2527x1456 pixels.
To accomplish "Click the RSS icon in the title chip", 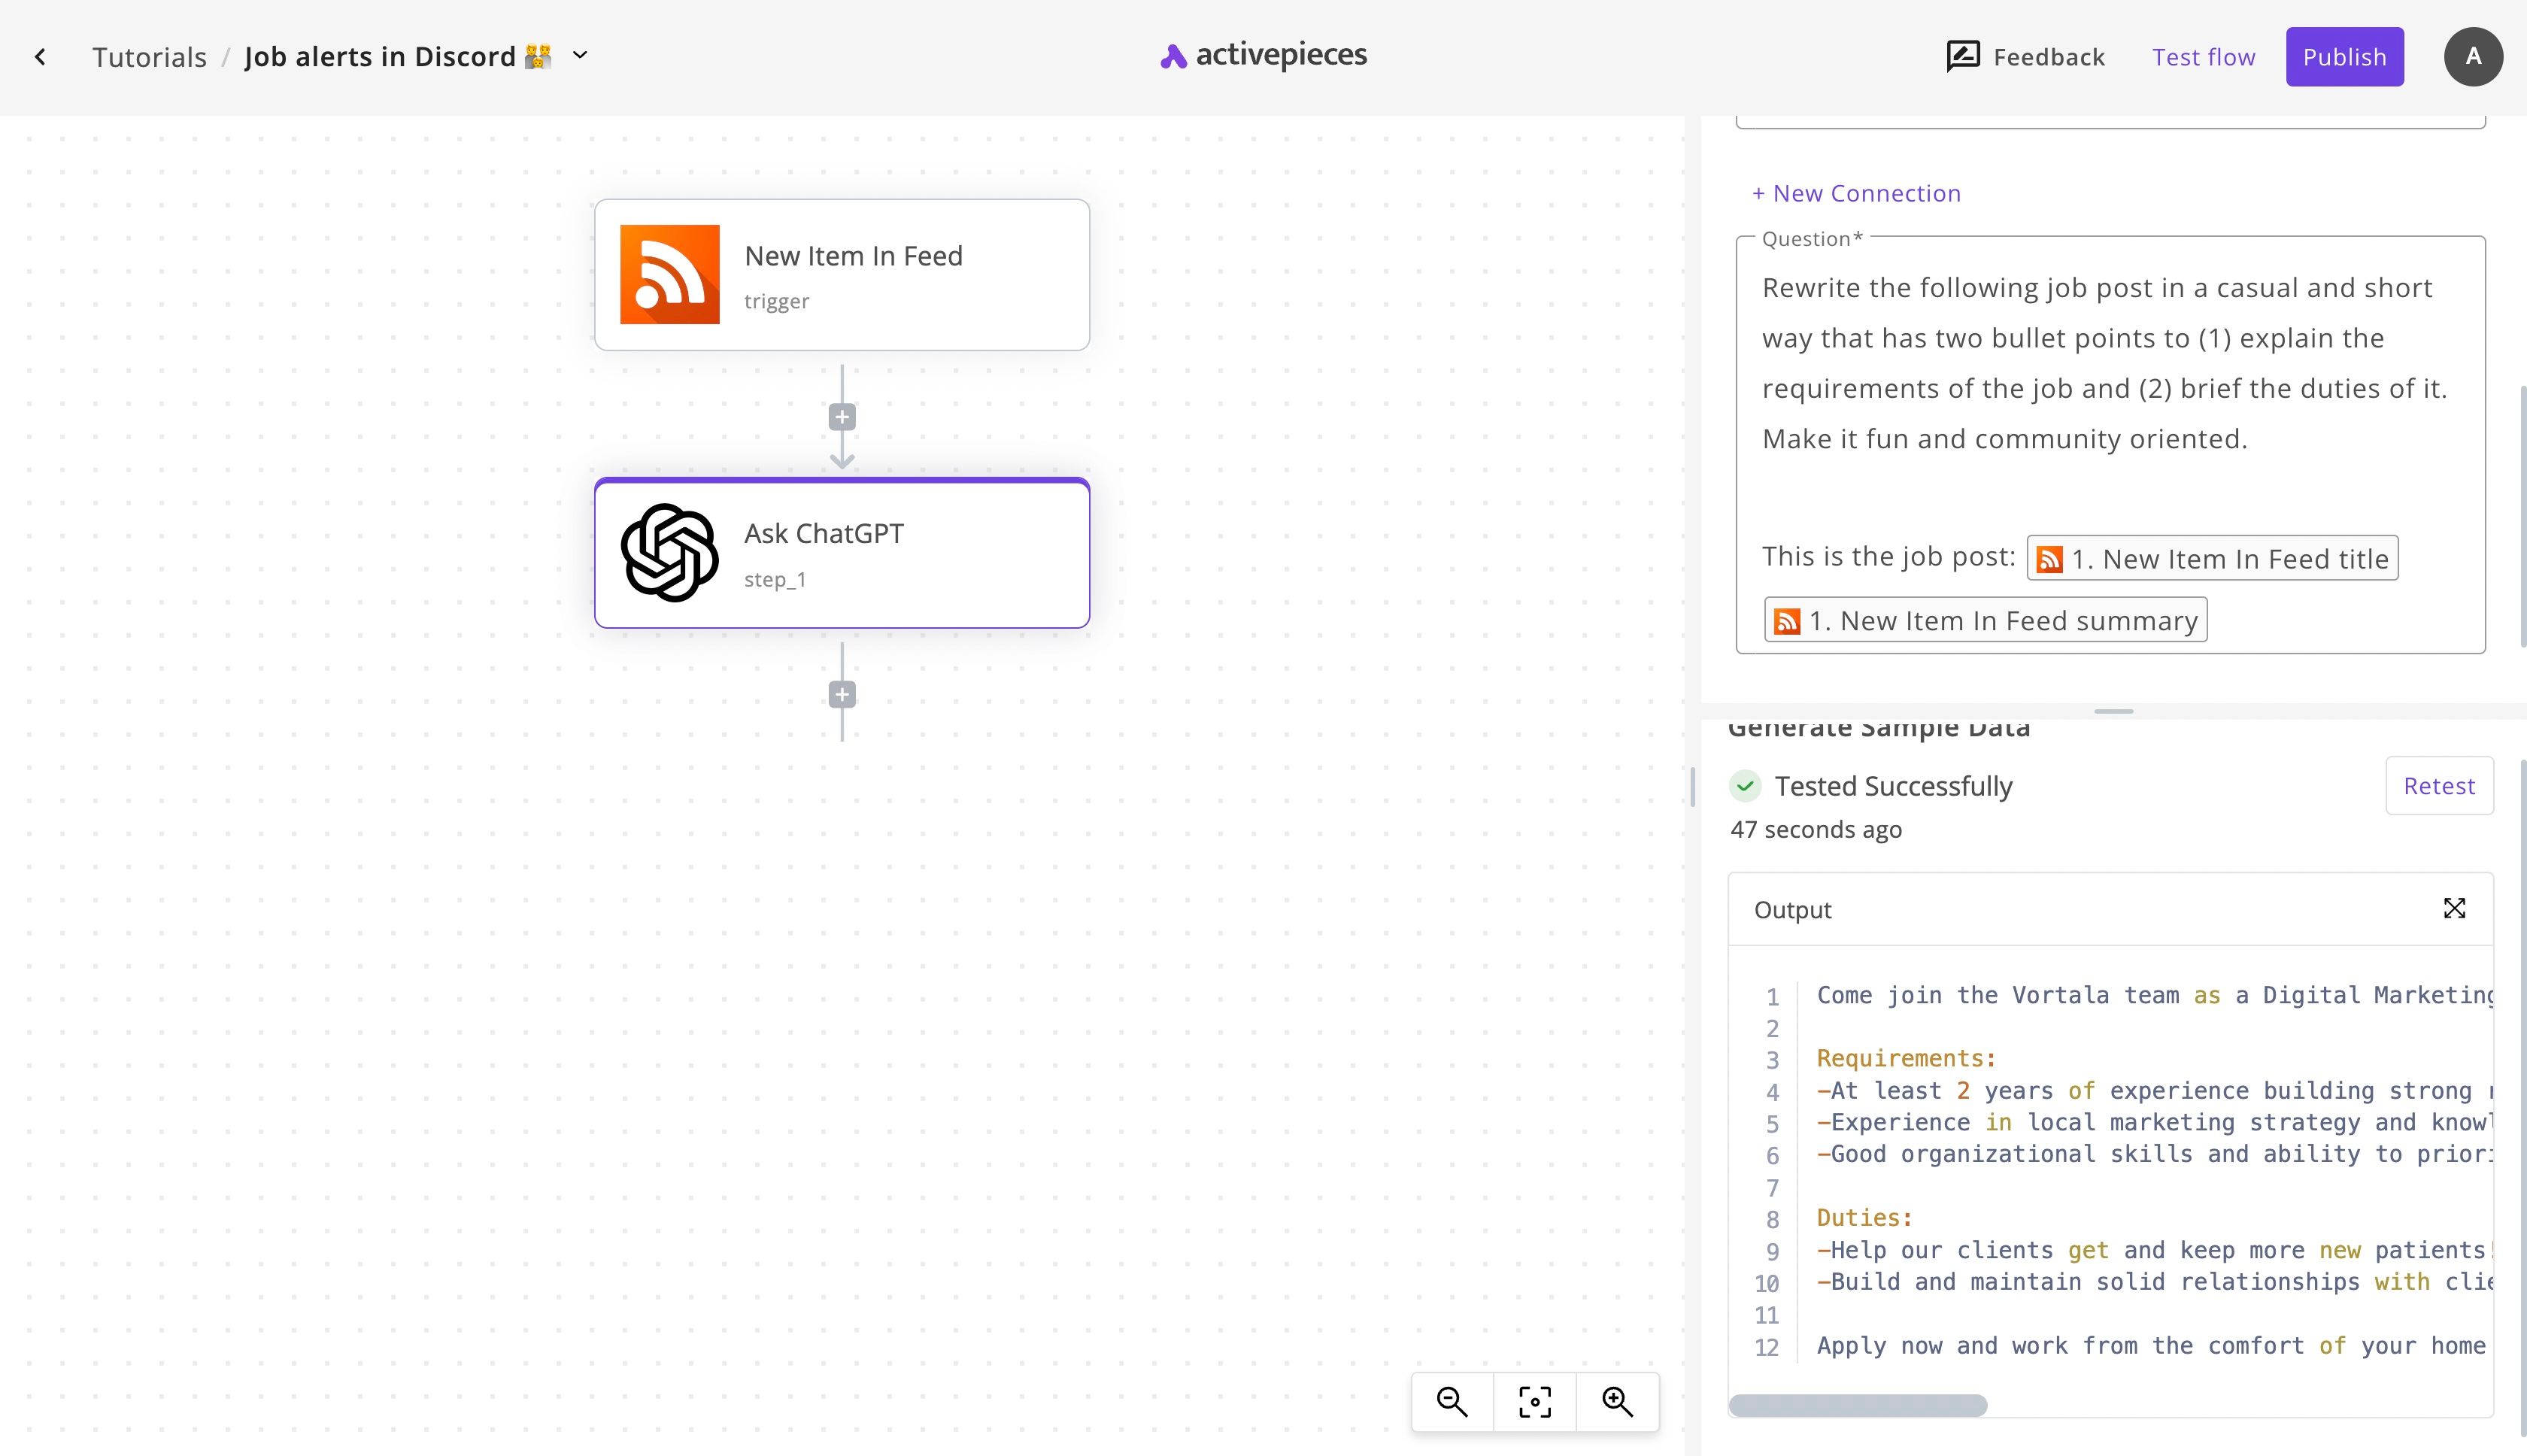I will click(x=2049, y=559).
